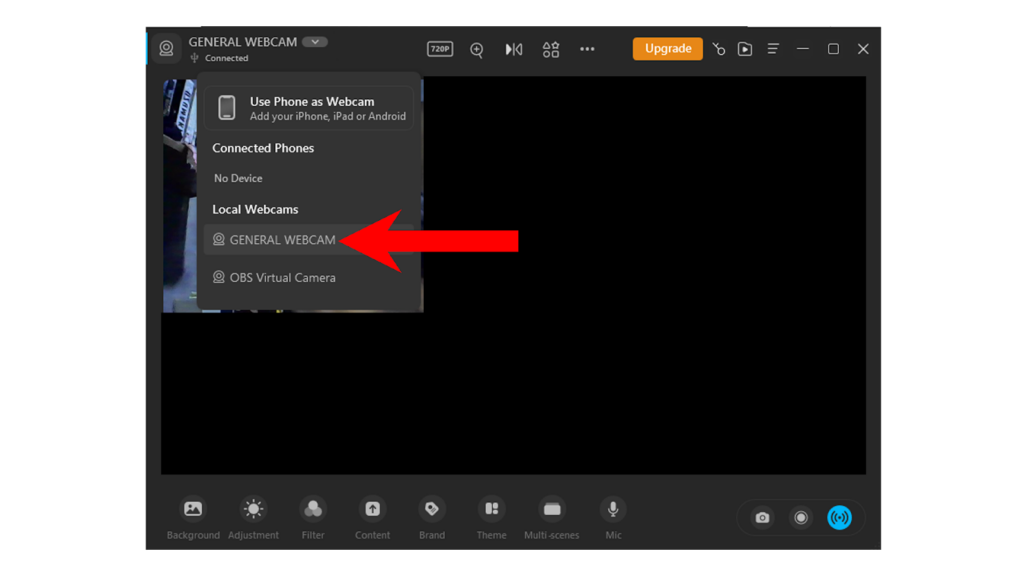Open the Brand tool

(432, 518)
